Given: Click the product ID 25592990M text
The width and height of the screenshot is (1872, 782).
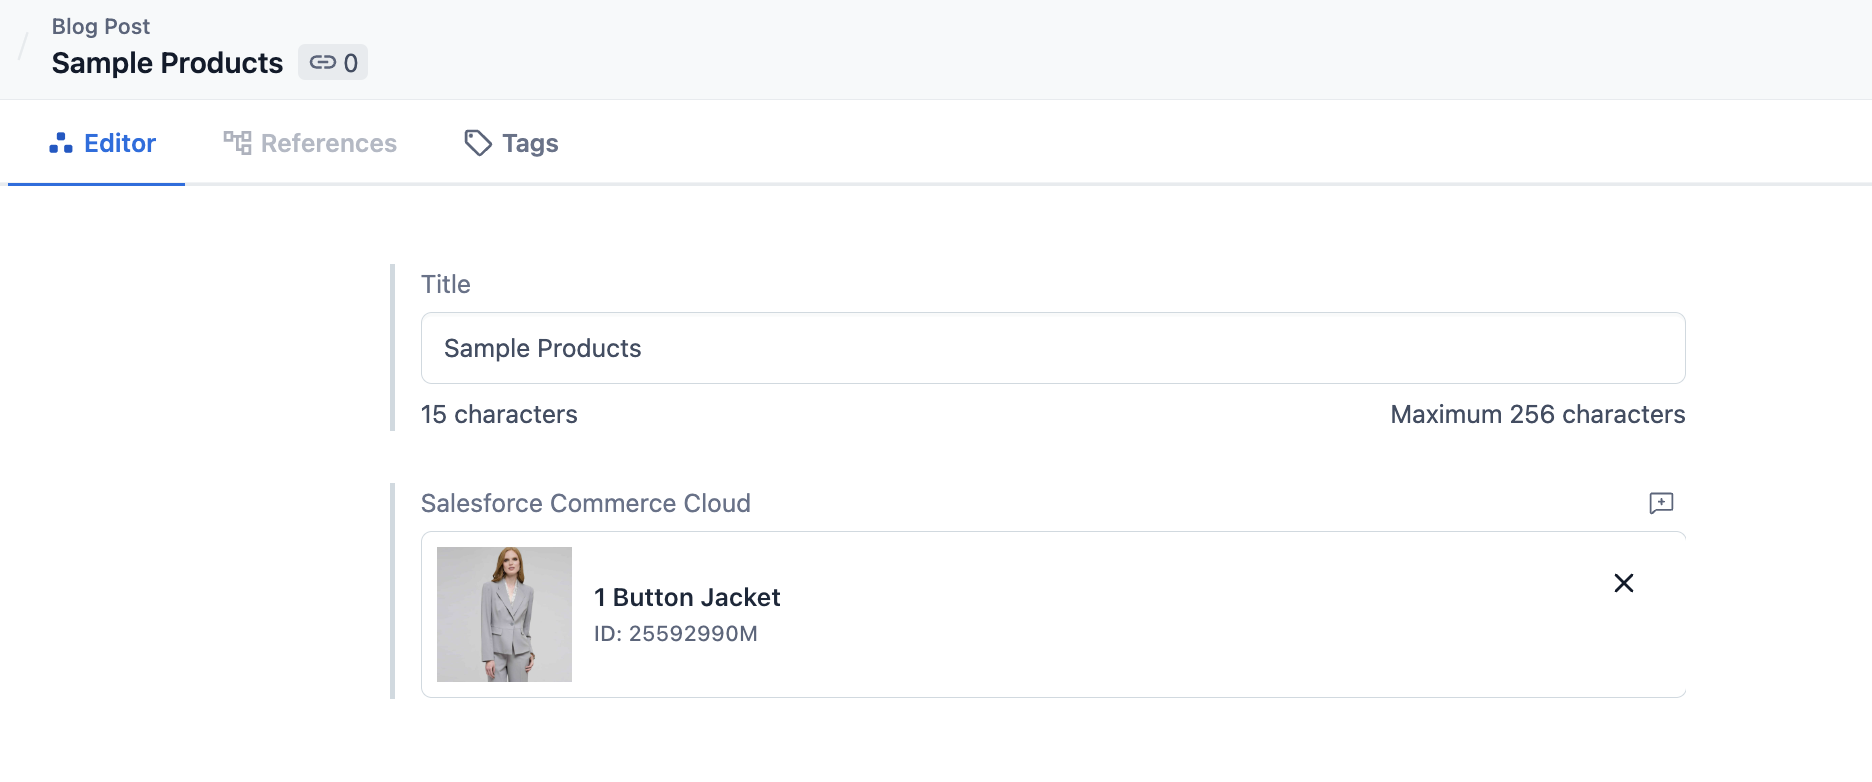Looking at the screenshot, I should click(675, 633).
